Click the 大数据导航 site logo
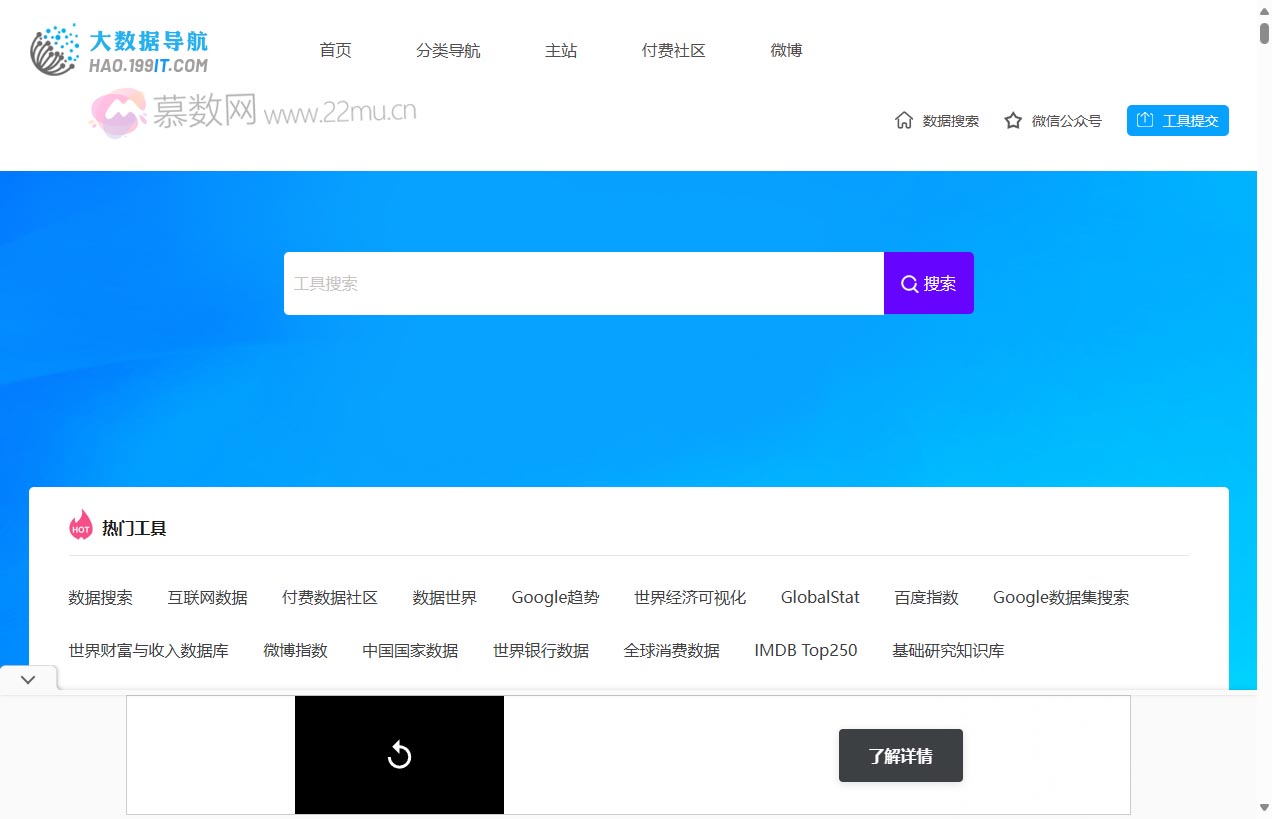Viewport: 1272px width, 819px height. pyautogui.click(x=120, y=49)
